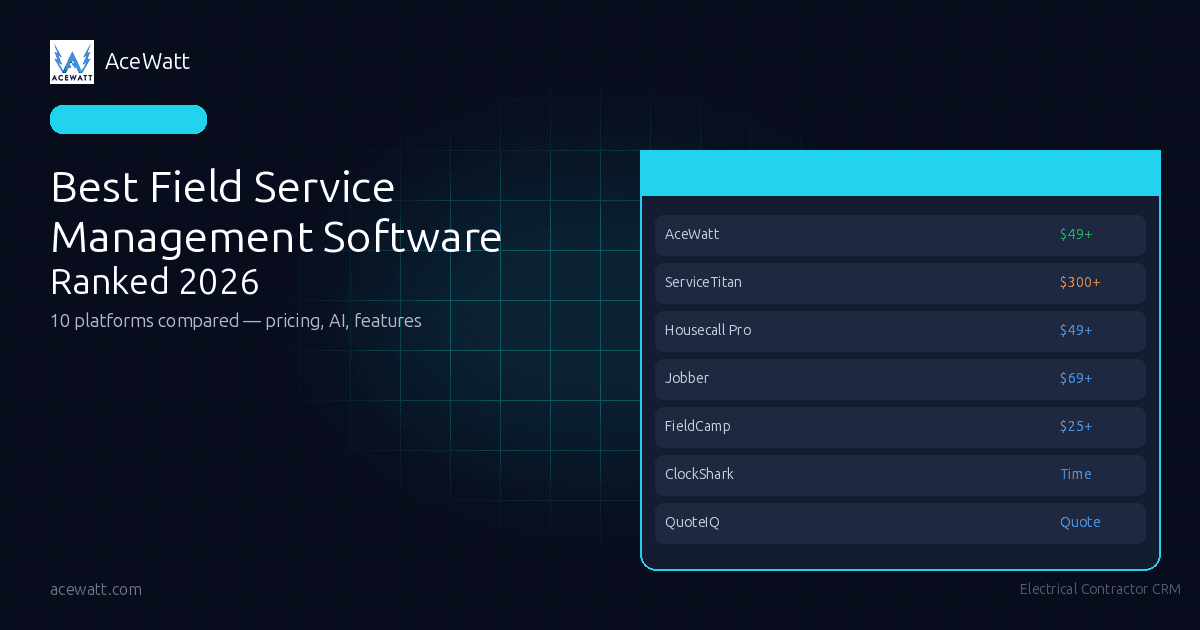Click the 'Time' label for ClockShark
The width and height of the screenshot is (1200, 630).
point(1076,474)
